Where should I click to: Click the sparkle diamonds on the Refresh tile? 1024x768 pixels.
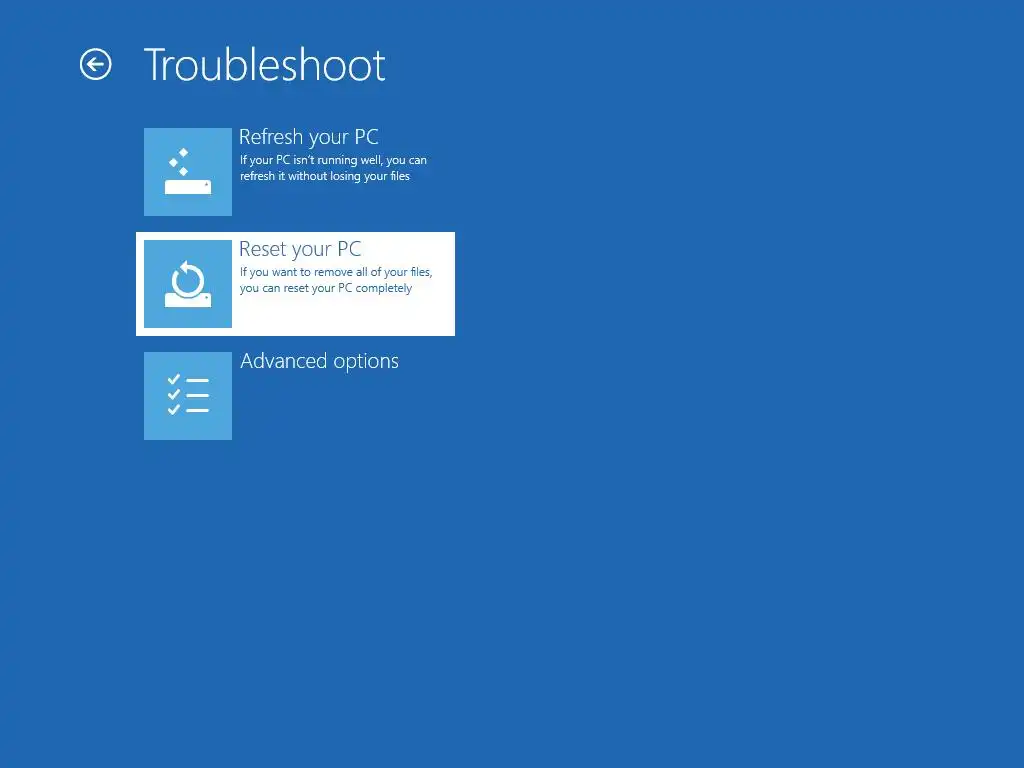tap(180, 162)
